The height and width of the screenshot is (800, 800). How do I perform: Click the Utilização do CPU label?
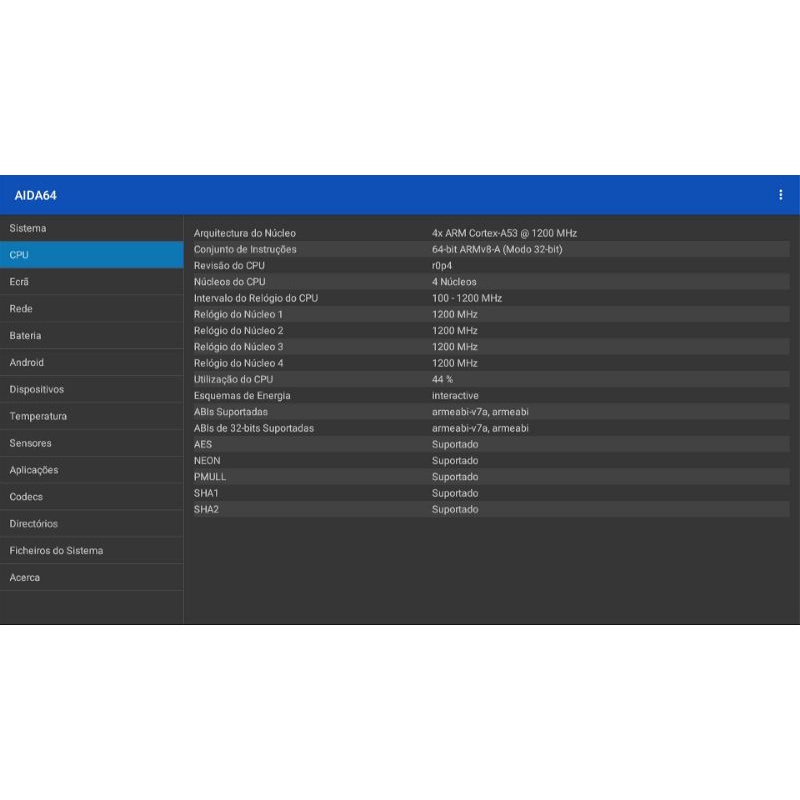pos(233,379)
